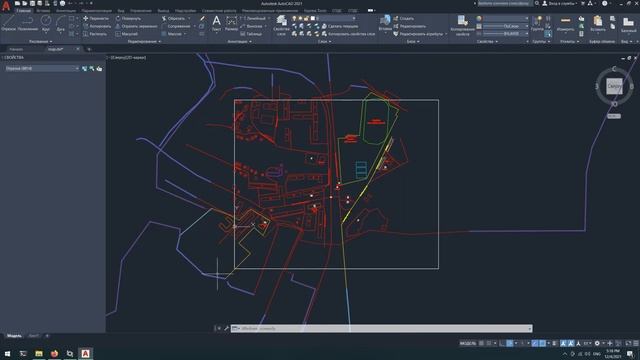This screenshot has height=360, width=640.
Task: Expand the Аннотации panel
Action: (x=239, y=42)
